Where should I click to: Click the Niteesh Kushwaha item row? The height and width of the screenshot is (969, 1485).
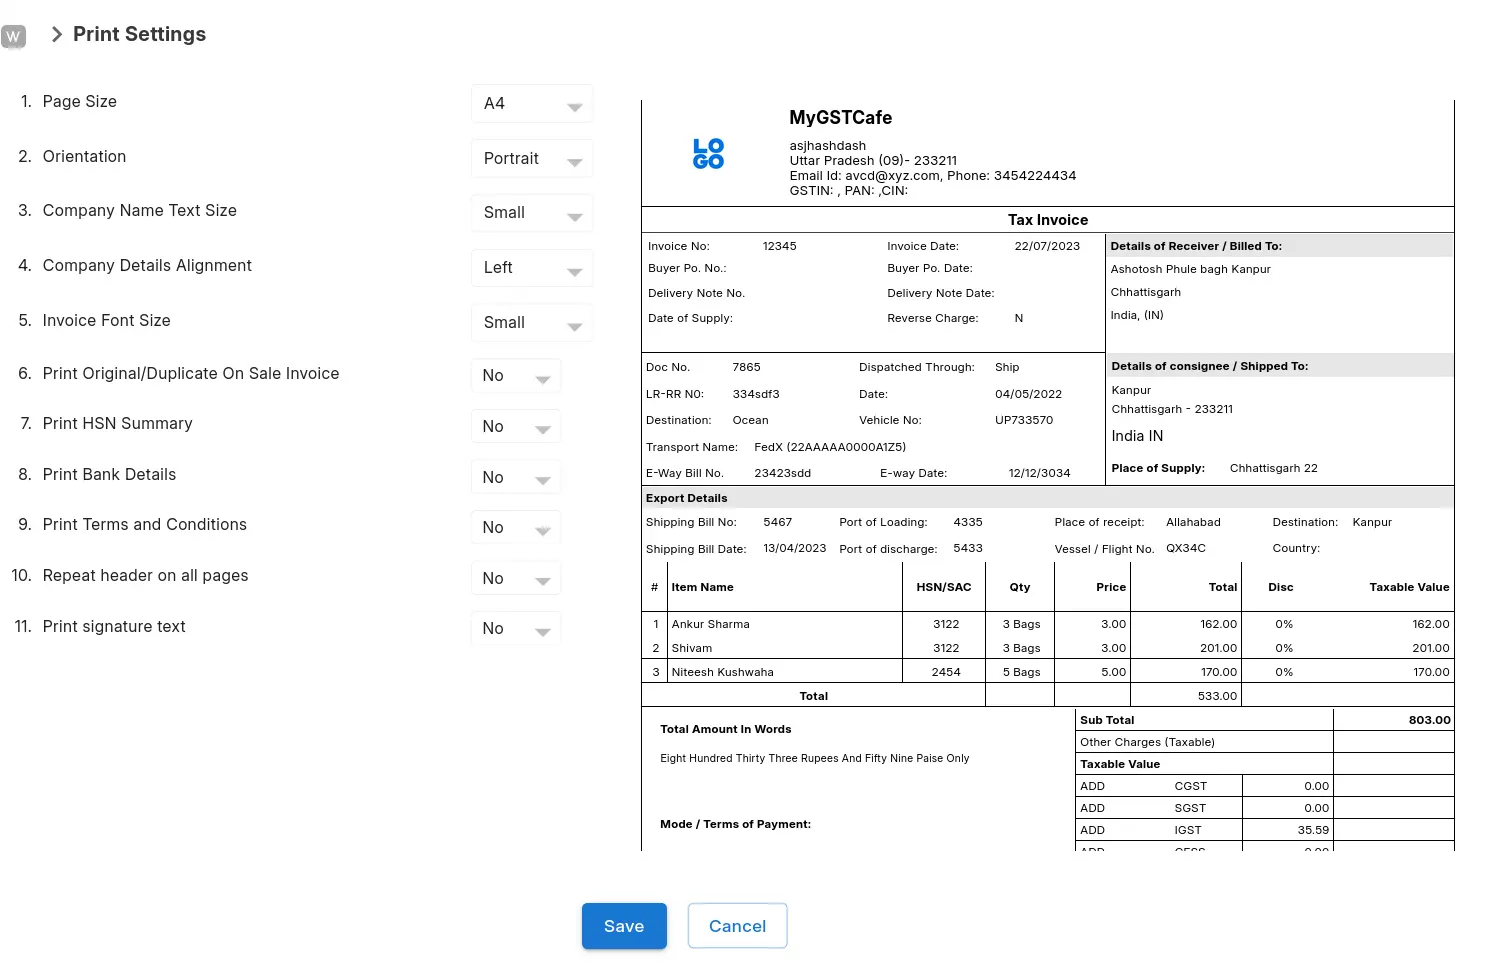1047,672
